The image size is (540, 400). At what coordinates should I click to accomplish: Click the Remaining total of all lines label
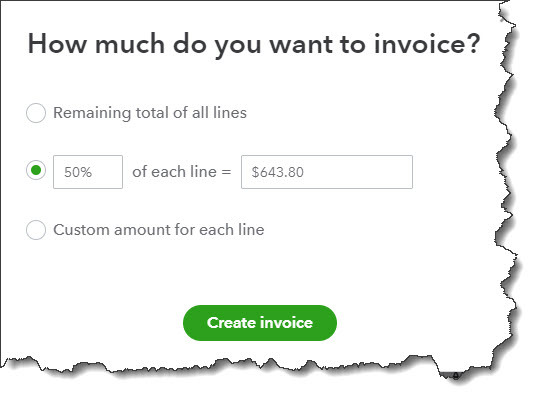pyautogui.click(x=150, y=113)
